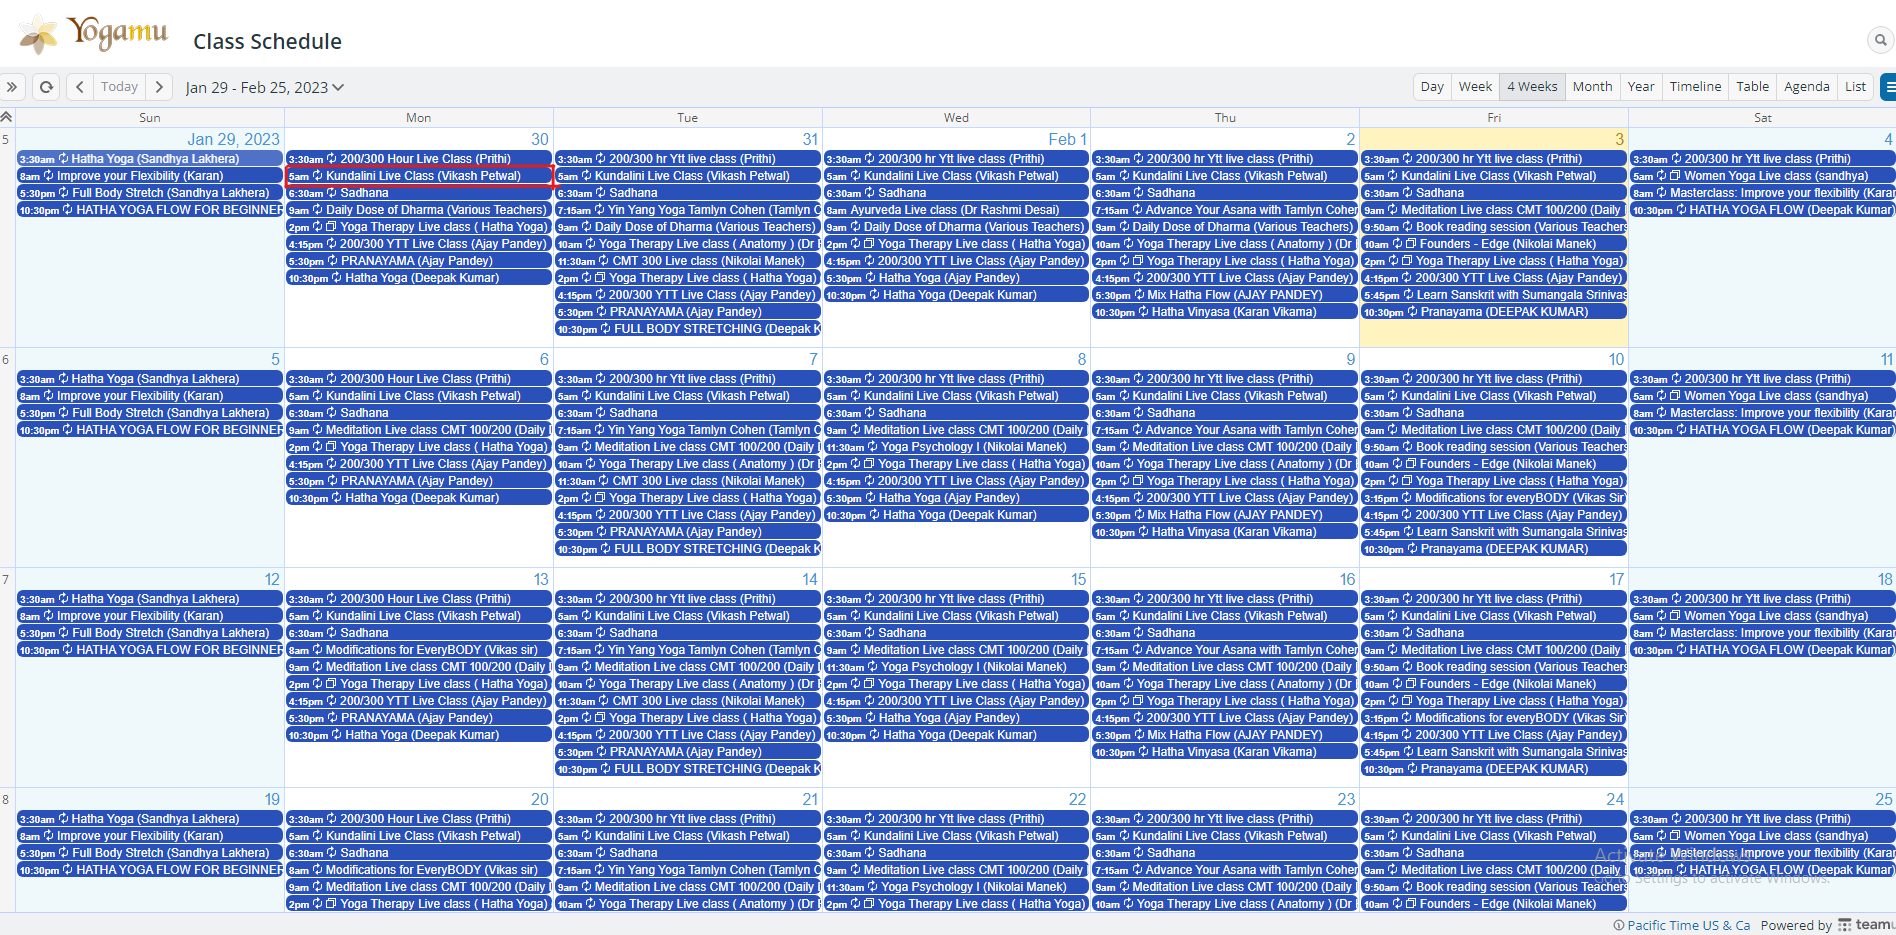
Task: Open the blue menu icon at right
Action: 1888,87
